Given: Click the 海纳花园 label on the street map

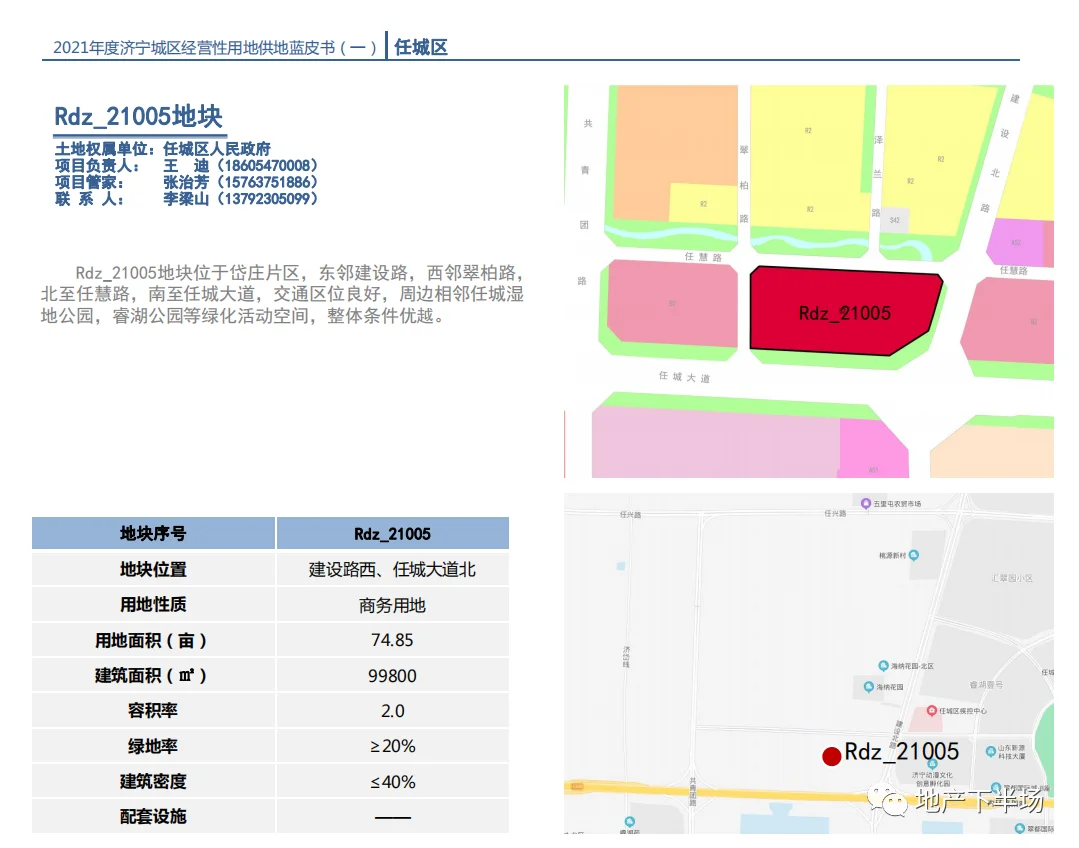Looking at the screenshot, I should (x=890, y=687).
